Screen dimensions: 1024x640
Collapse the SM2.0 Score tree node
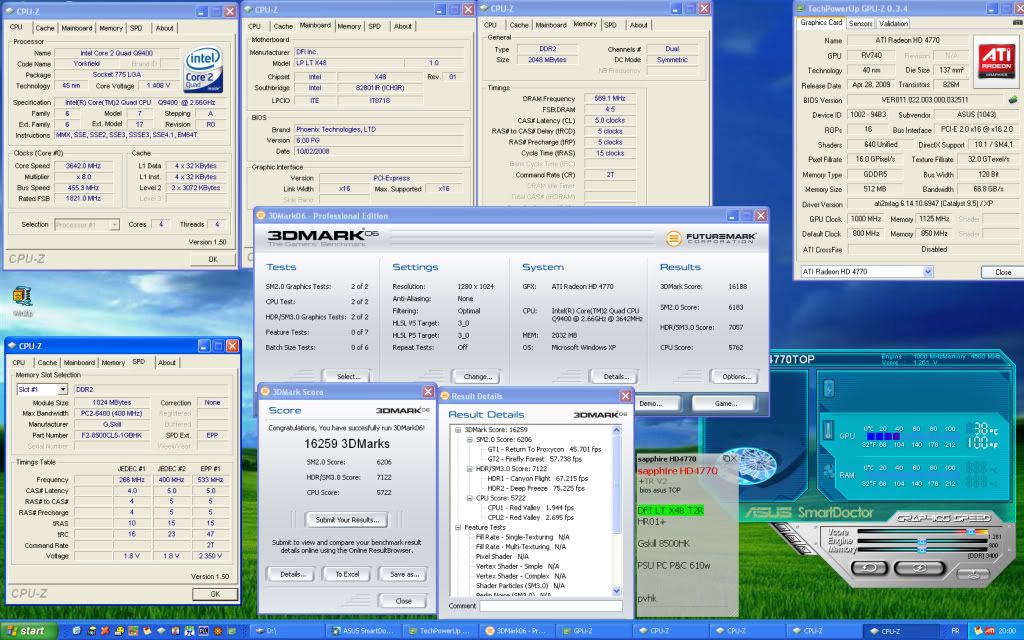click(x=467, y=439)
